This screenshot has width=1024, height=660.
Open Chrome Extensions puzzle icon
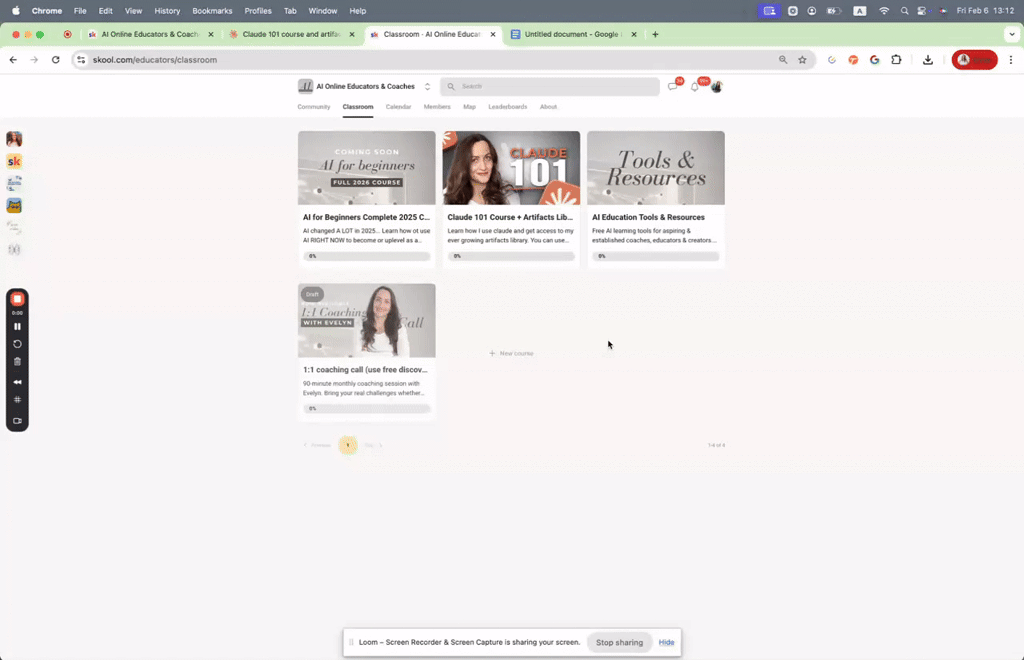point(896,59)
